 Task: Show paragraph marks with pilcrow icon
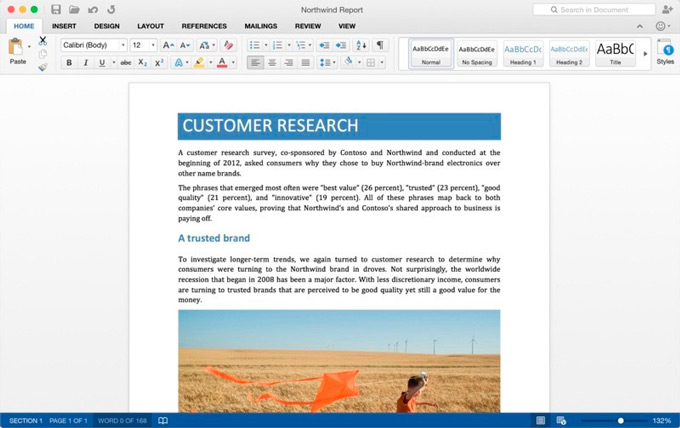pyautogui.click(x=379, y=45)
